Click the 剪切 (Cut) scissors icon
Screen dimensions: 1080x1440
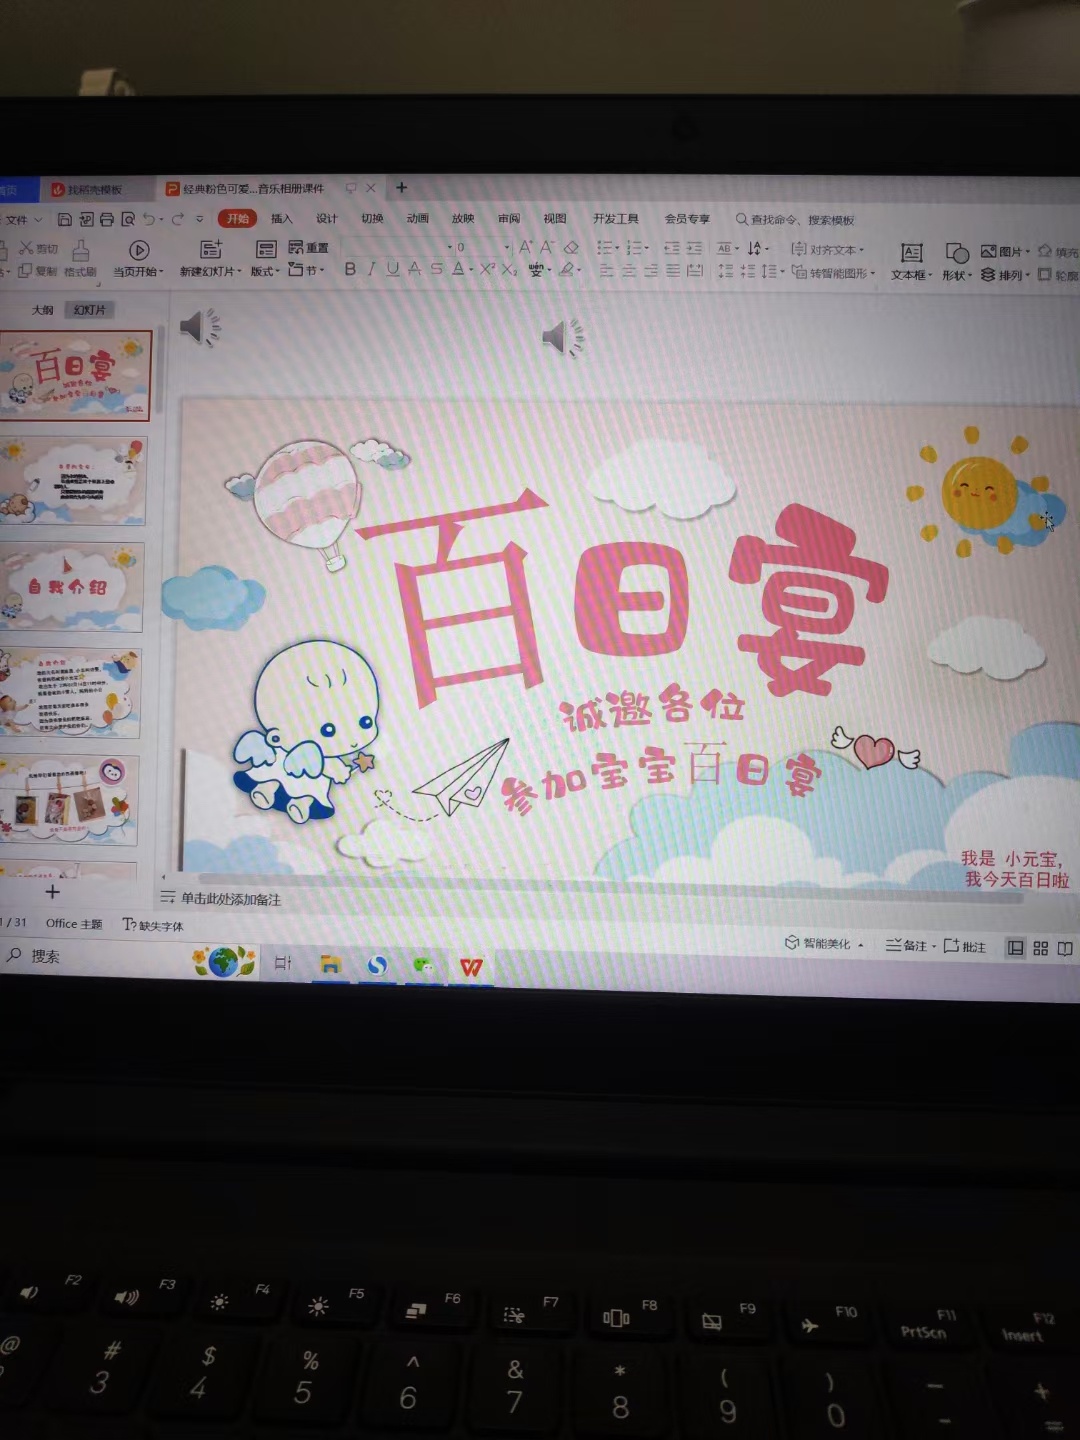pyautogui.click(x=26, y=248)
